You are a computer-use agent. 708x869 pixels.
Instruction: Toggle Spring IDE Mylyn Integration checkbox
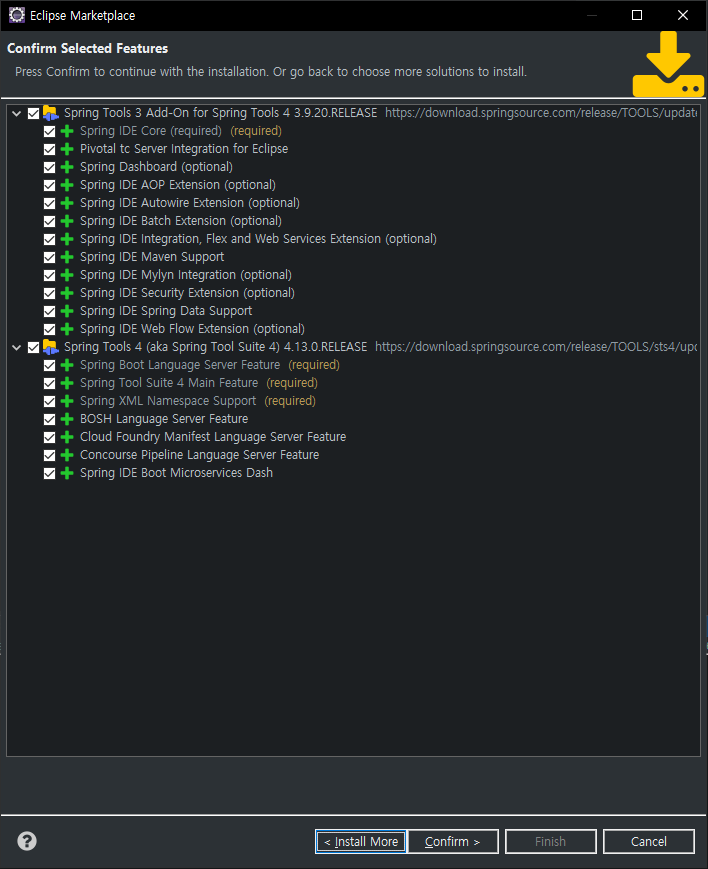(x=49, y=275)
